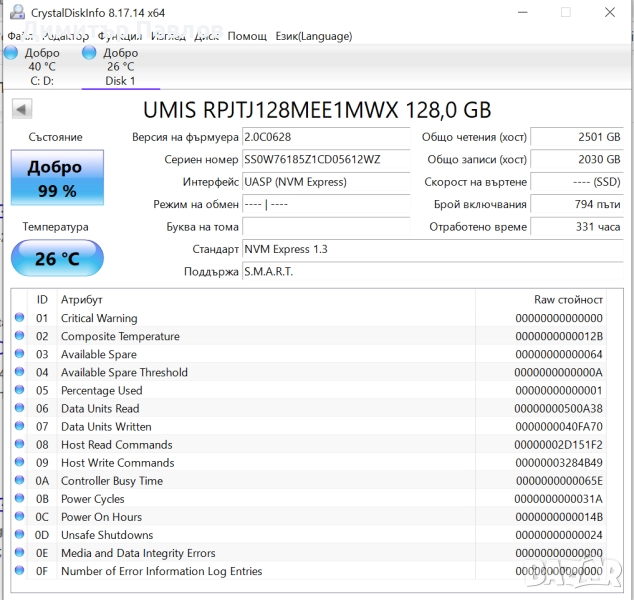Click status dot of Percentage Used row
This screenshot has height=600, width=634.
[19, 390]
